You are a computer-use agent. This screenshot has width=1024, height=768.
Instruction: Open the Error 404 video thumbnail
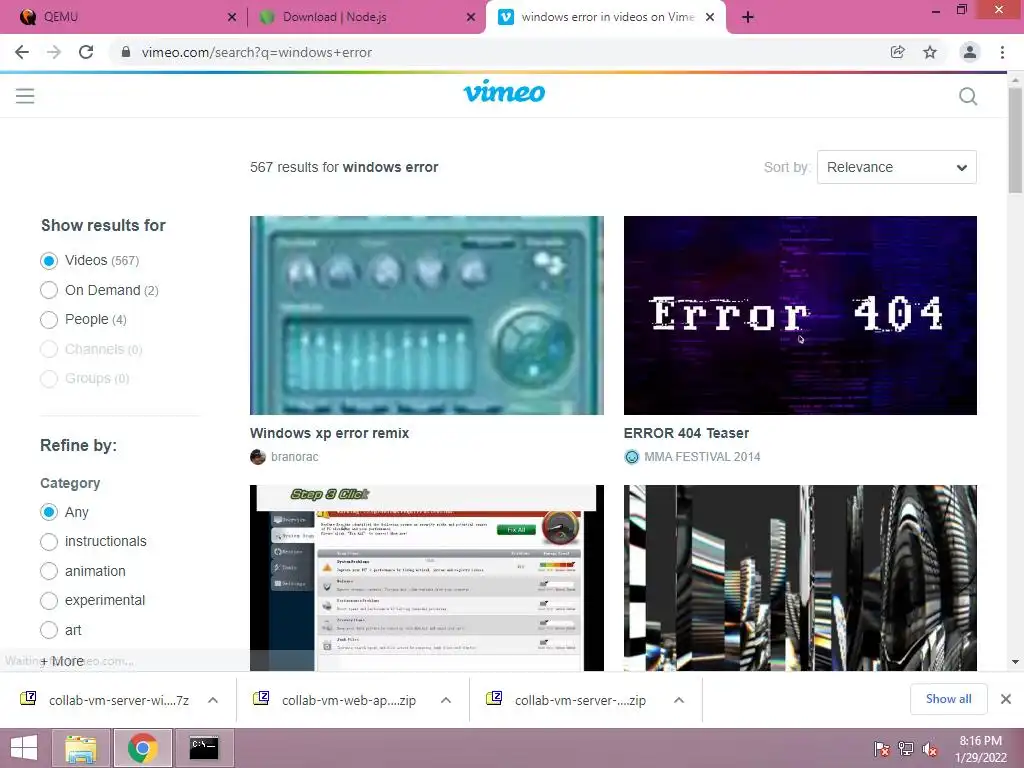(800, 315)
